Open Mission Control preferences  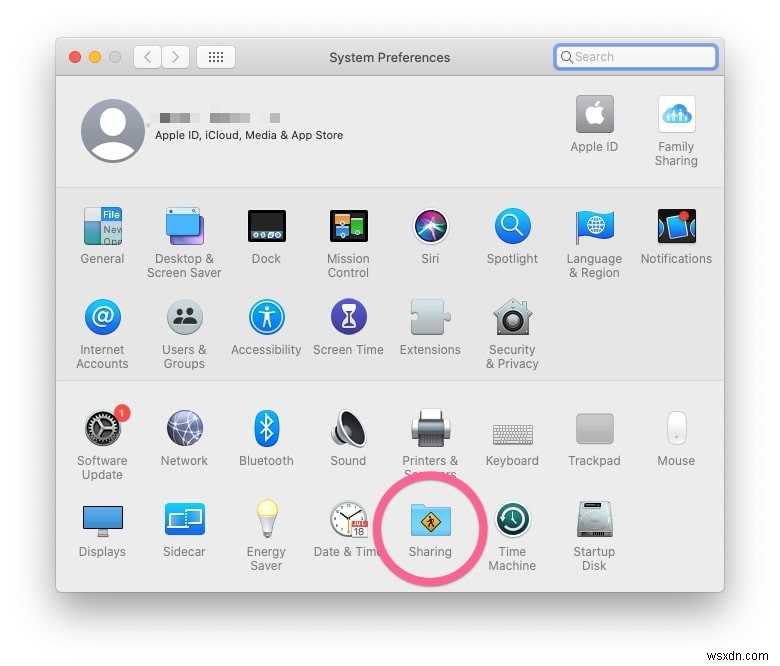point(348,226)
